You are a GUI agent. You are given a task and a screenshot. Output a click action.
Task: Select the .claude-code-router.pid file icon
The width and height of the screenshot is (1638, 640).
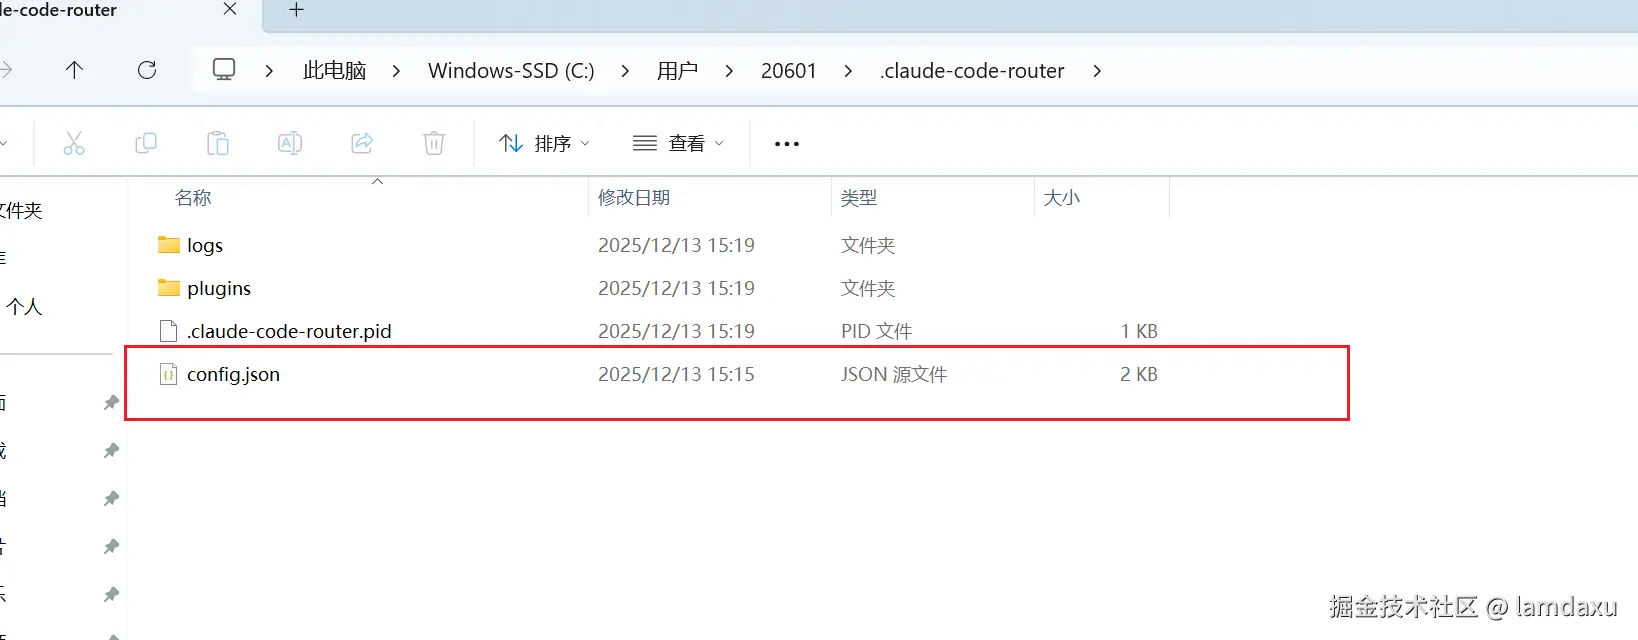coord(169,331)
